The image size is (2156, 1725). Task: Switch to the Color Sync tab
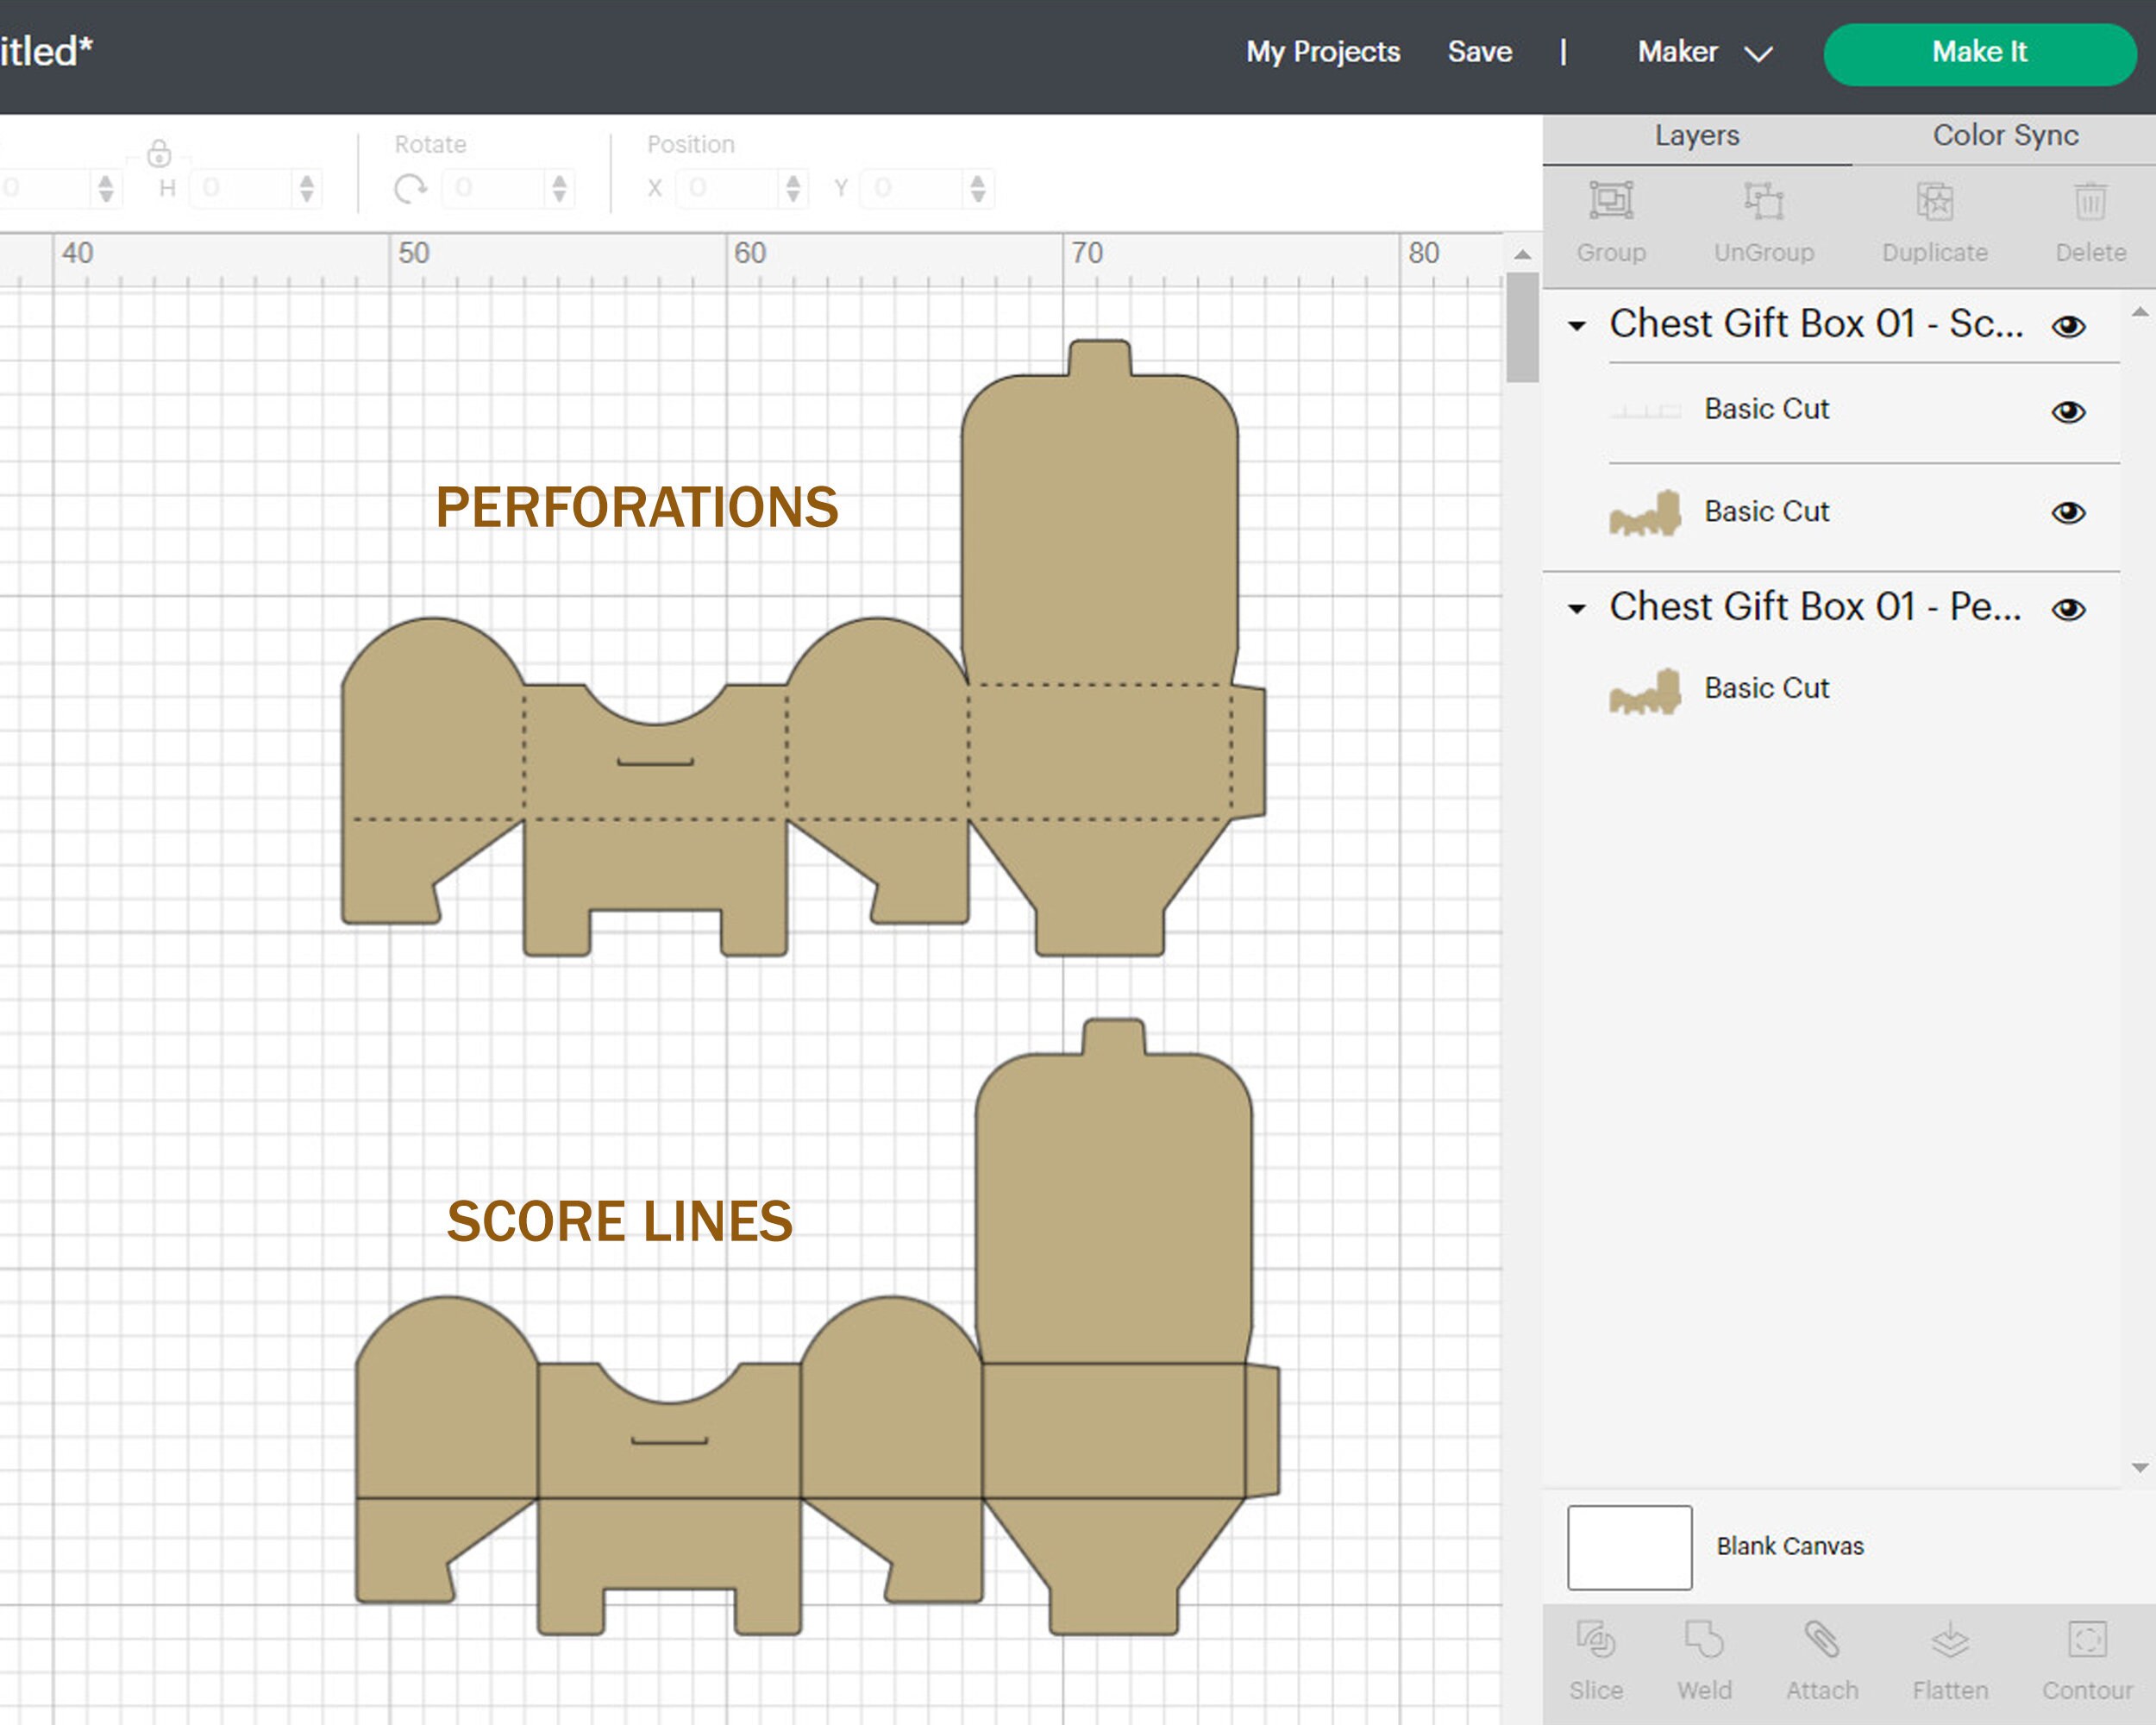(2004, 135)
